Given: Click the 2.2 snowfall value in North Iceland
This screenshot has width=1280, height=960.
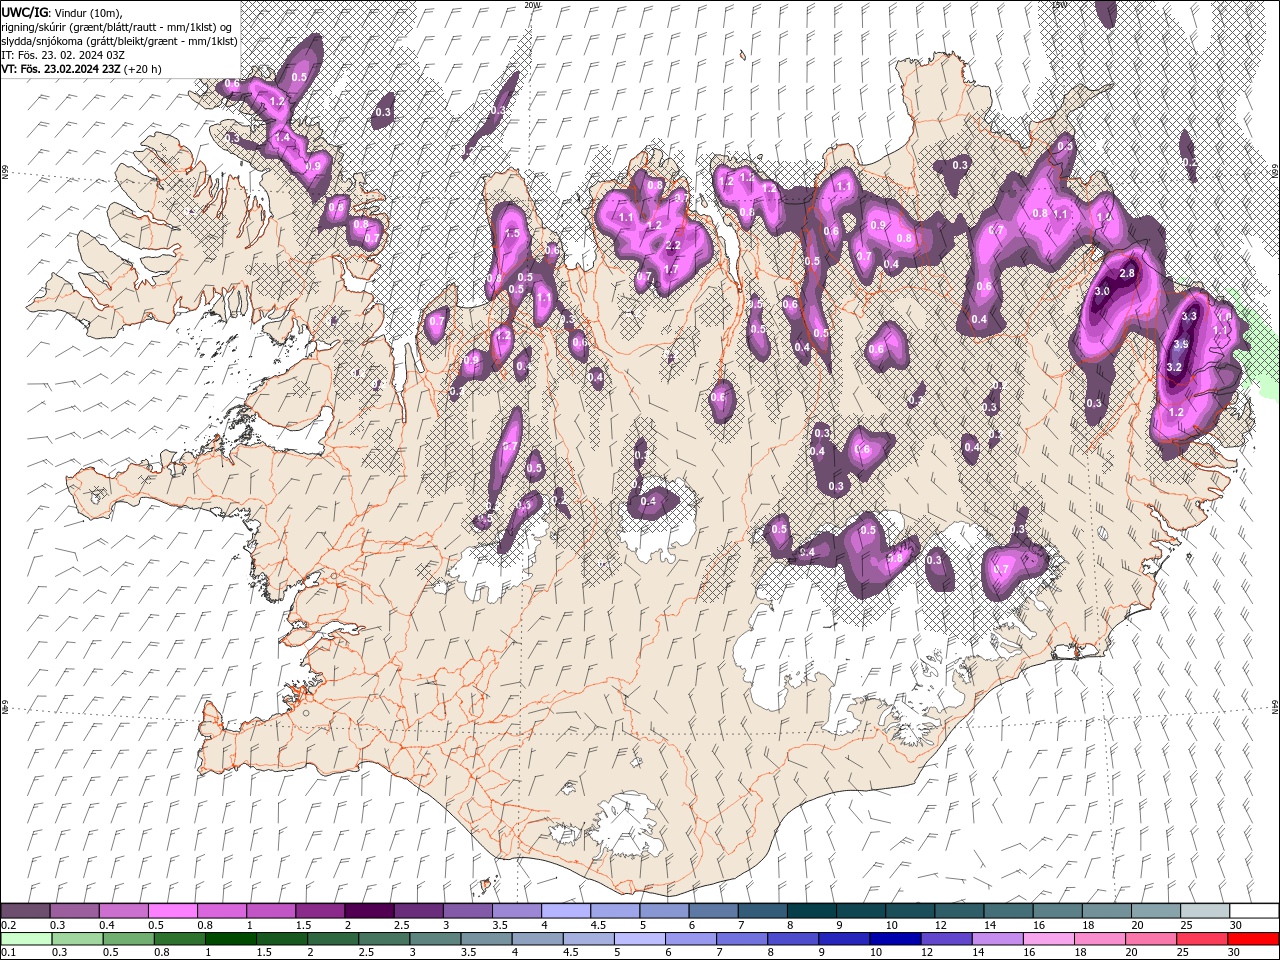Looking at the screenshot, I should pos(672,246).
